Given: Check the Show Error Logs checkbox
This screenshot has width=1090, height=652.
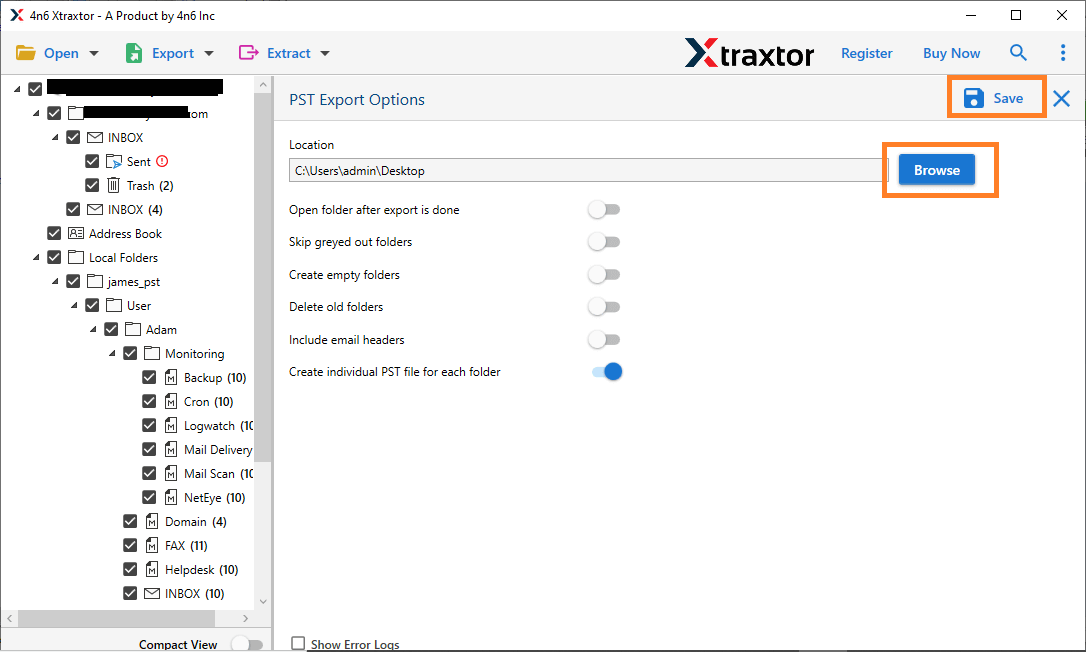Looking at the screenshot, I should click(298, 644).
